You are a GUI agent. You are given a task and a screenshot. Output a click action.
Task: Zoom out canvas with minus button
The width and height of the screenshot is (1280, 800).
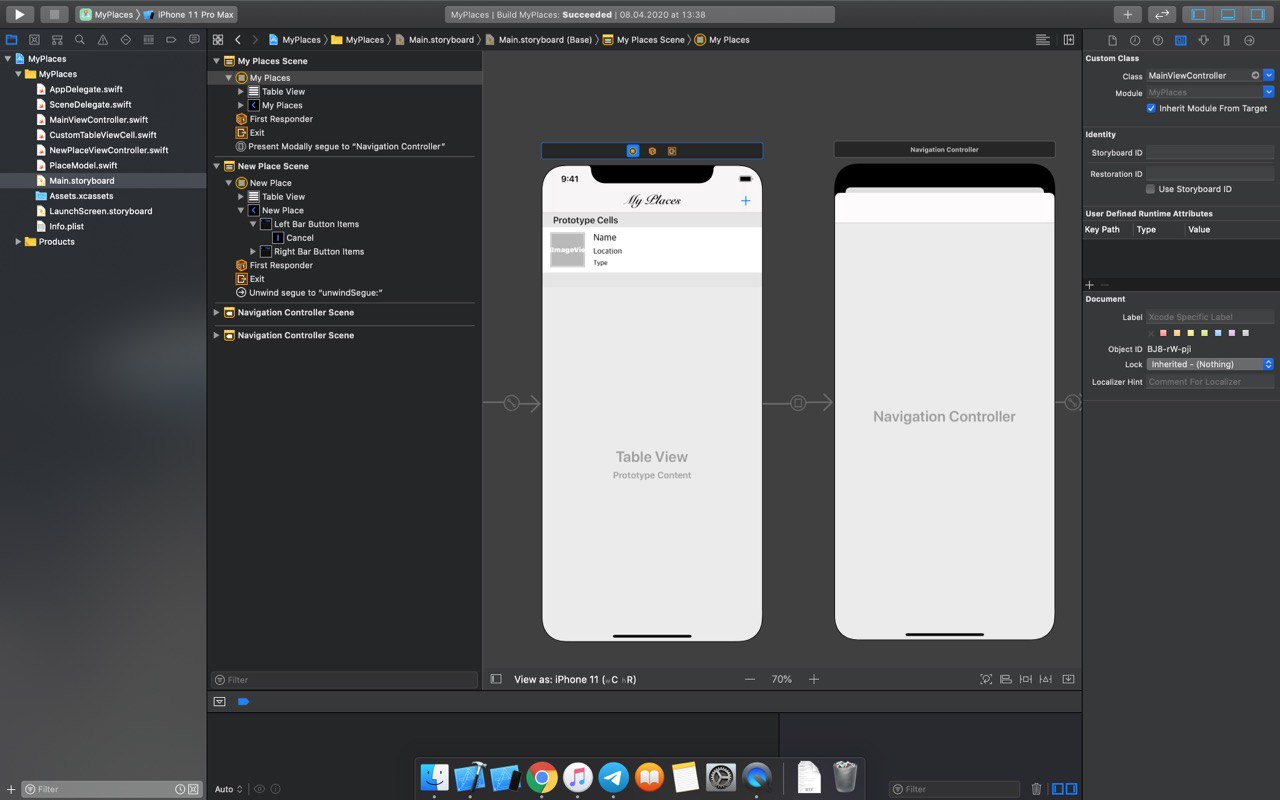750,679
